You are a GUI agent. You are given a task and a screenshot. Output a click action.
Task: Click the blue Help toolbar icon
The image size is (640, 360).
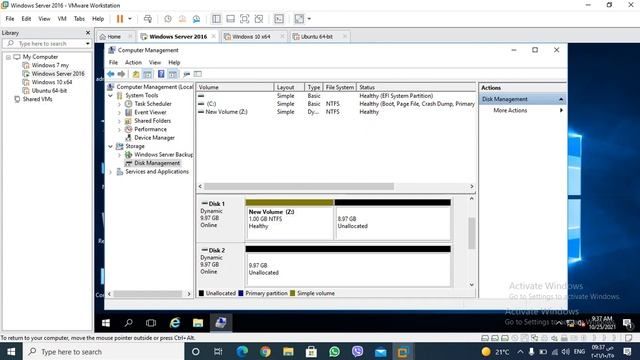click(161, 74)
